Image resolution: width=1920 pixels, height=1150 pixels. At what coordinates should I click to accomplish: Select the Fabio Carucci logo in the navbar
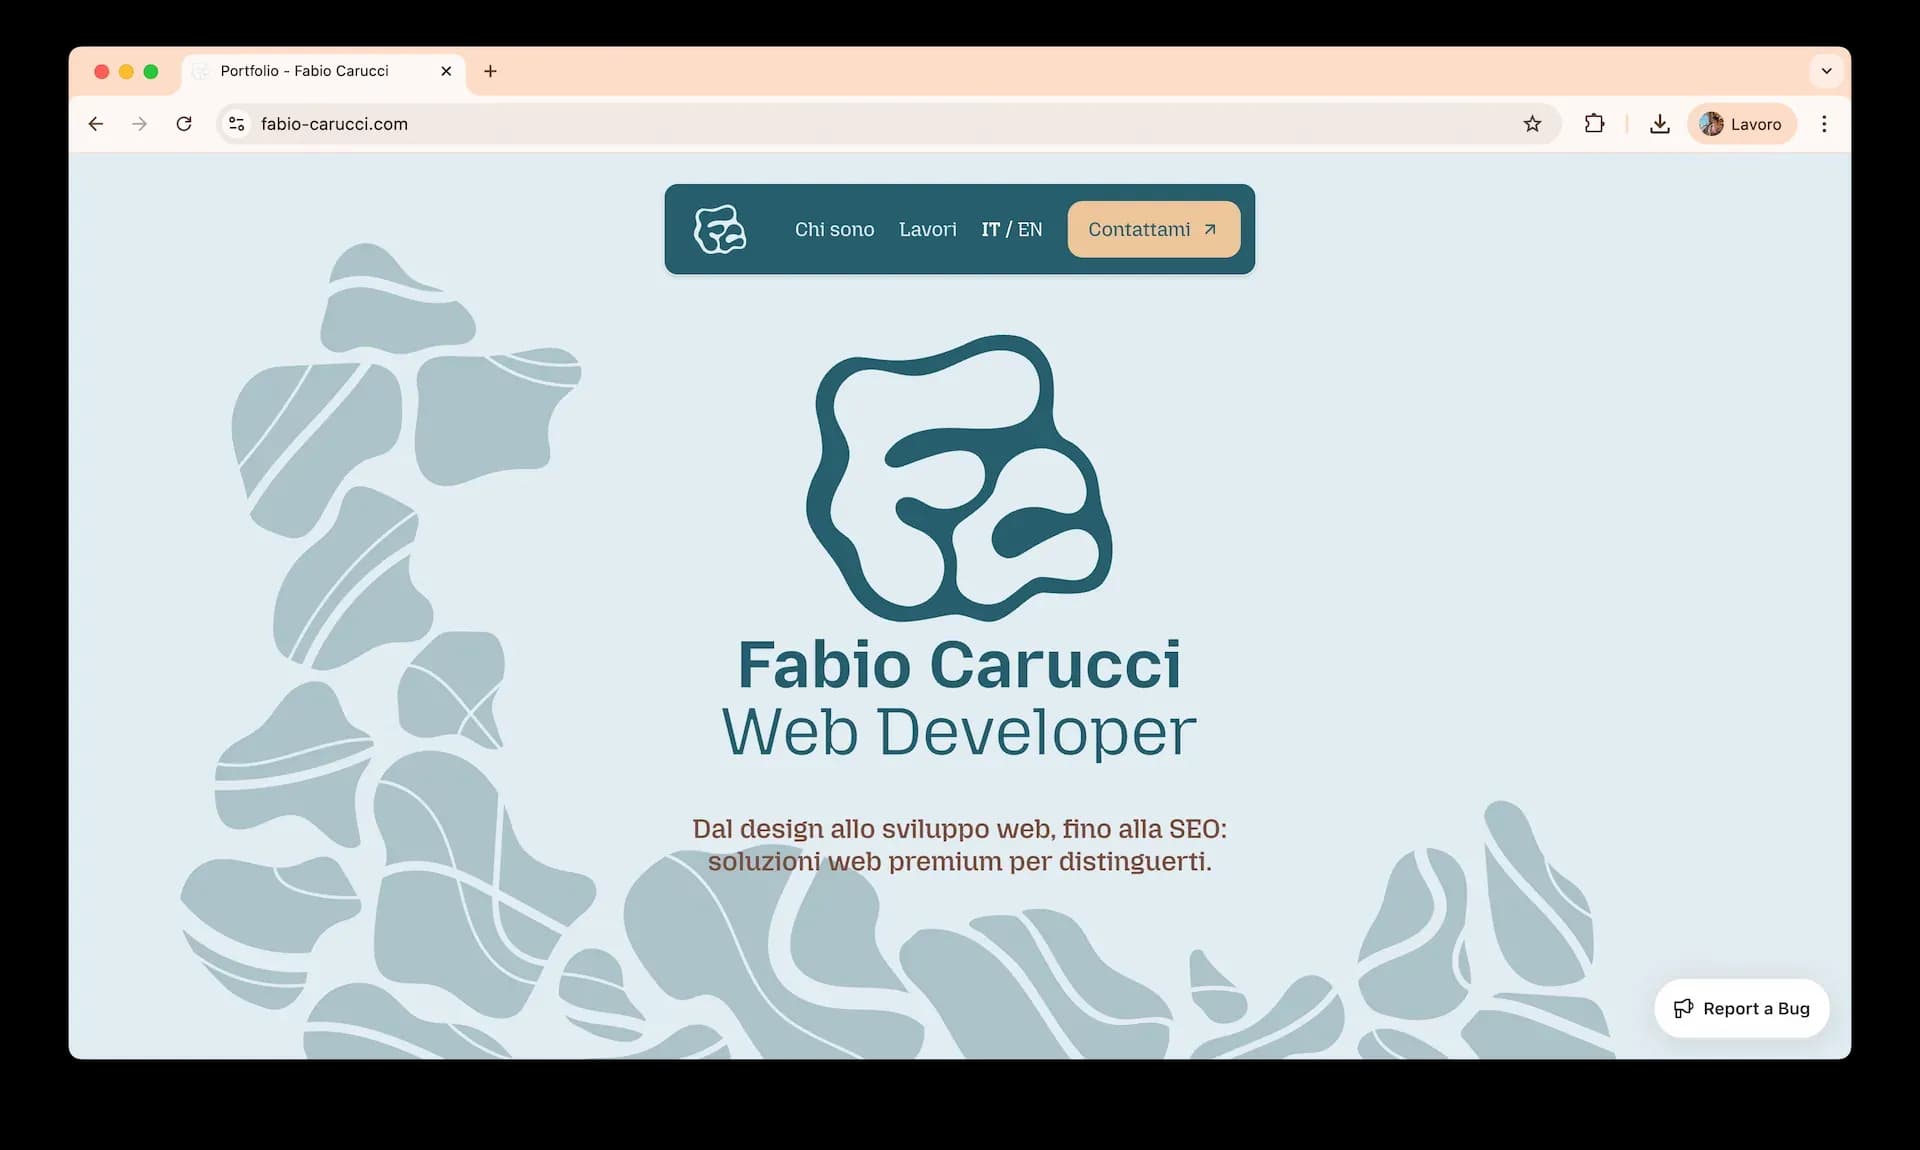coord(720,229)
